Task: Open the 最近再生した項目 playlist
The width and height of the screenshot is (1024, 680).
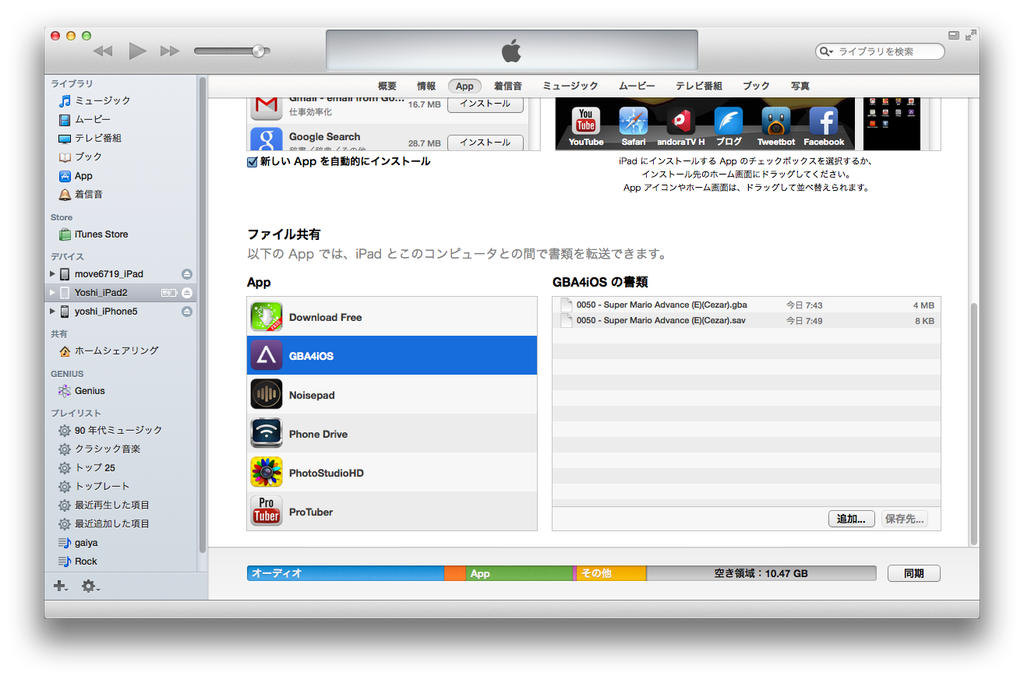Action: 104,505
